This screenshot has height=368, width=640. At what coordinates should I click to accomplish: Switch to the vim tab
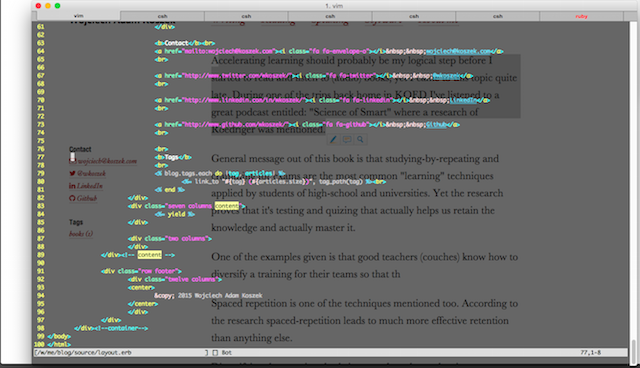pyautogui.click(x=79, y=16)
